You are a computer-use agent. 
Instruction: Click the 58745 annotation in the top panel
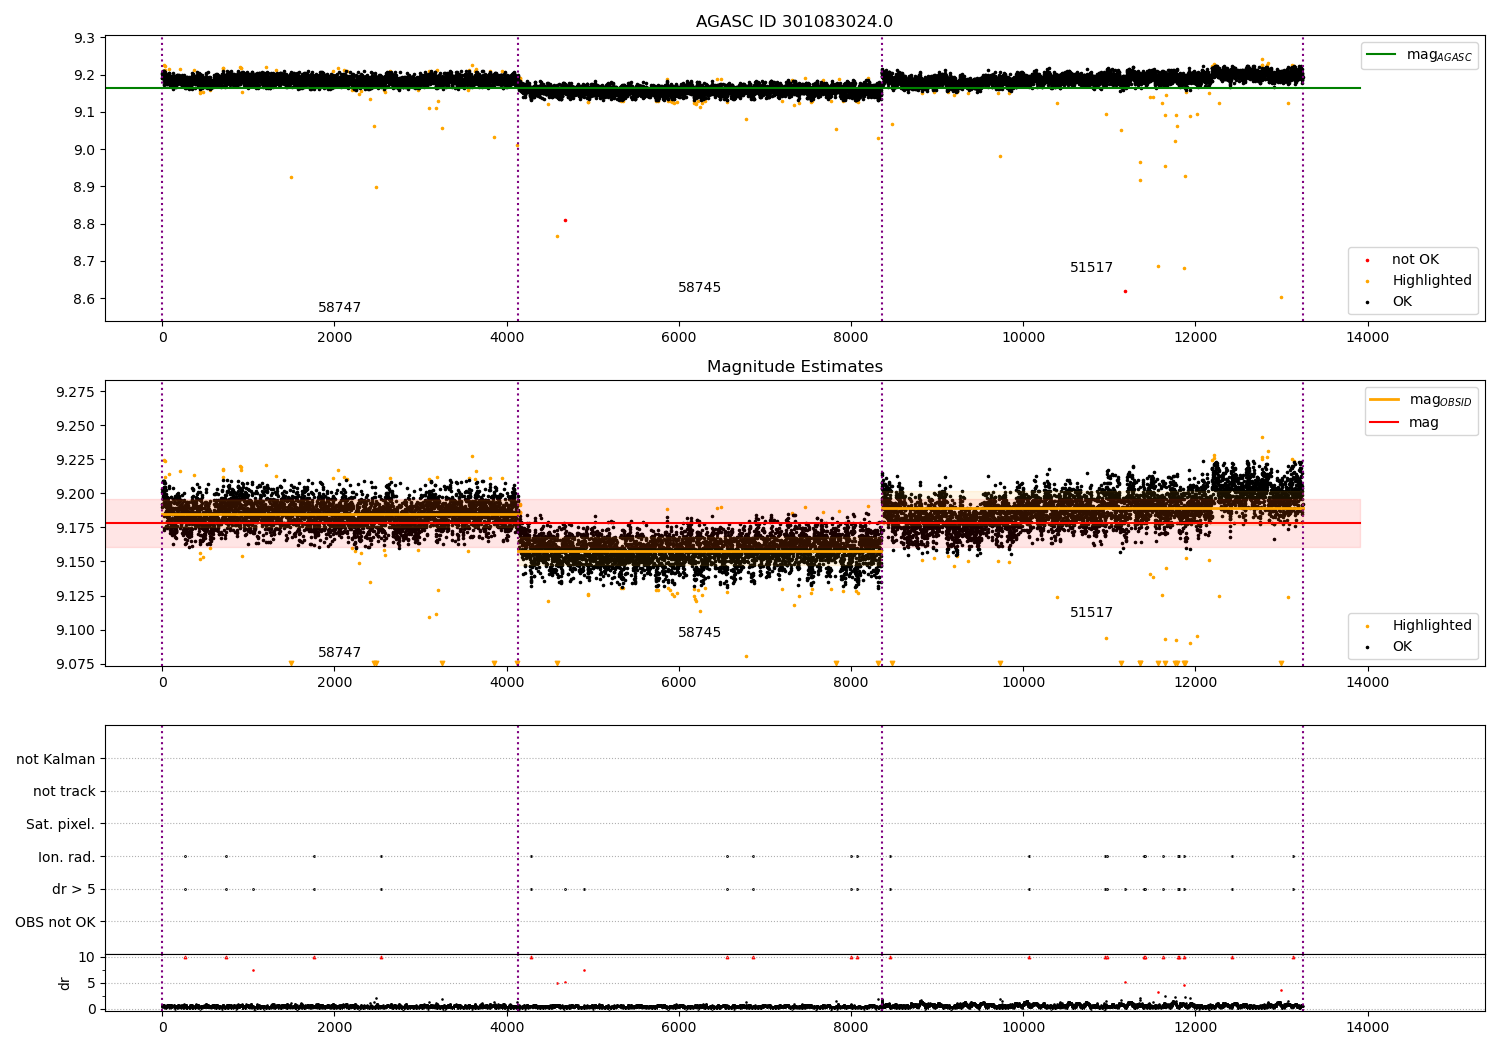pos(699,288)
